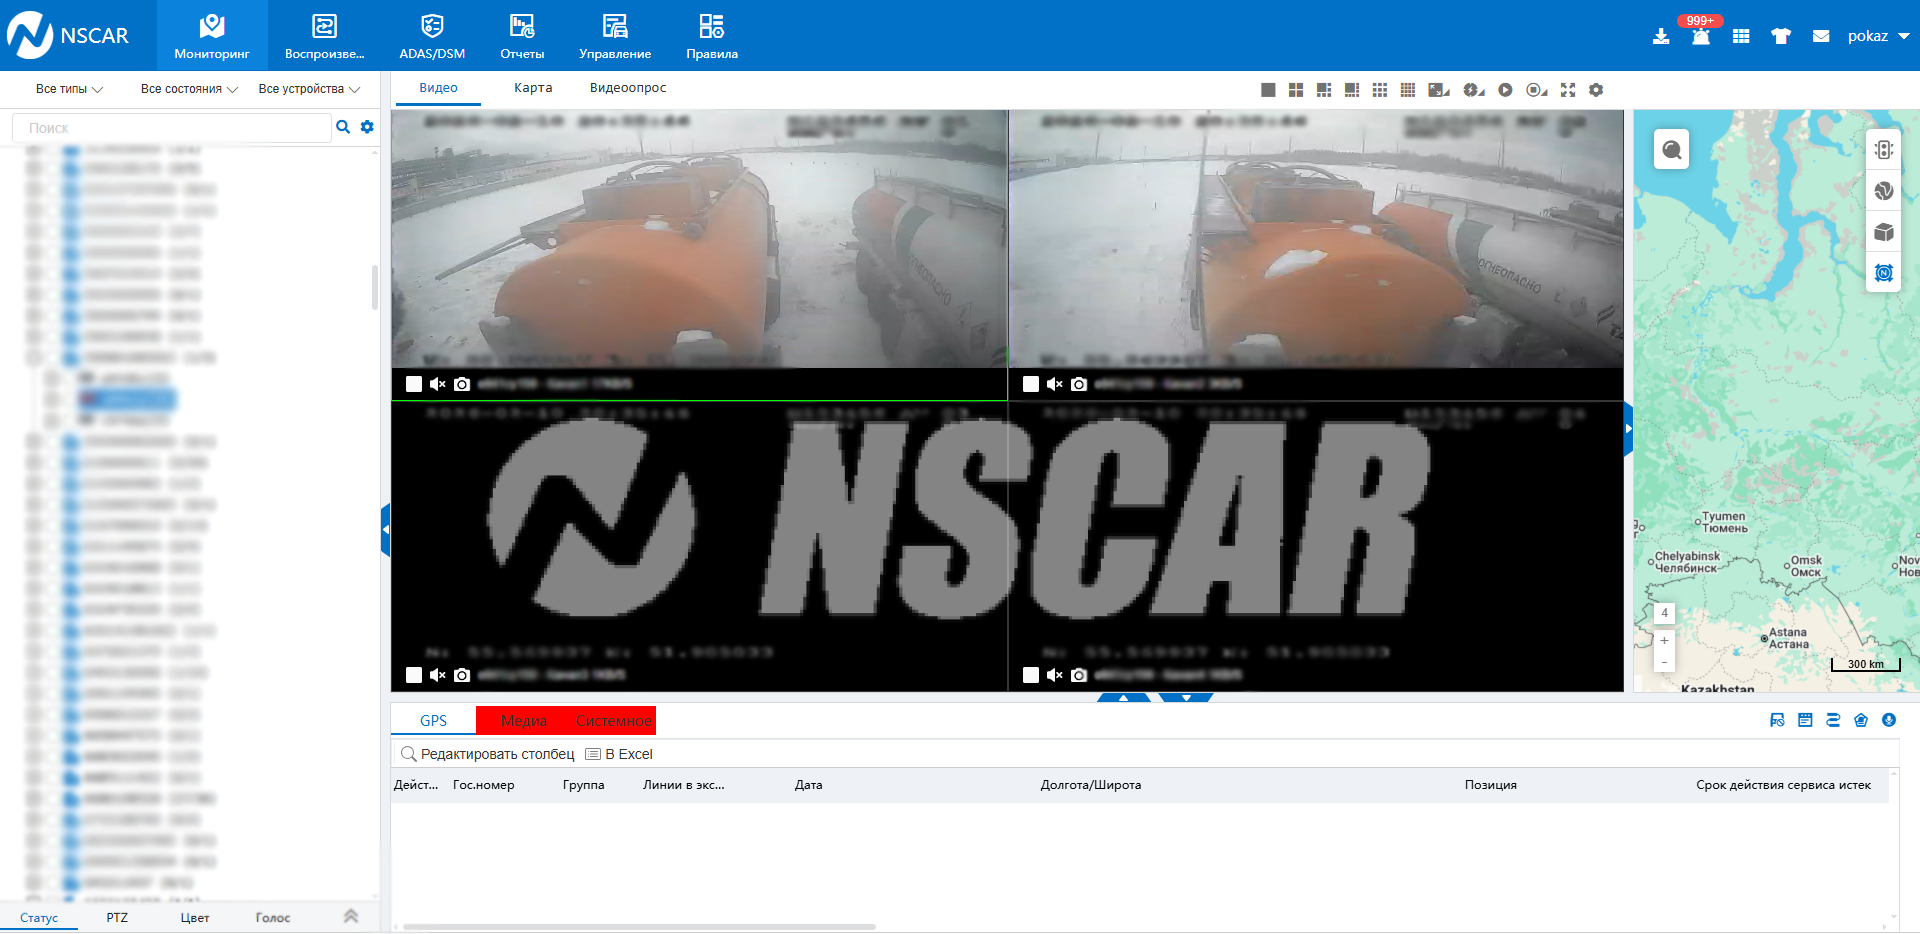The height and width of the screenshot is (934, 1920).
Task: Open video settings gear in video toolbar
Action: pyautogui.click(x=1596, y=90)
